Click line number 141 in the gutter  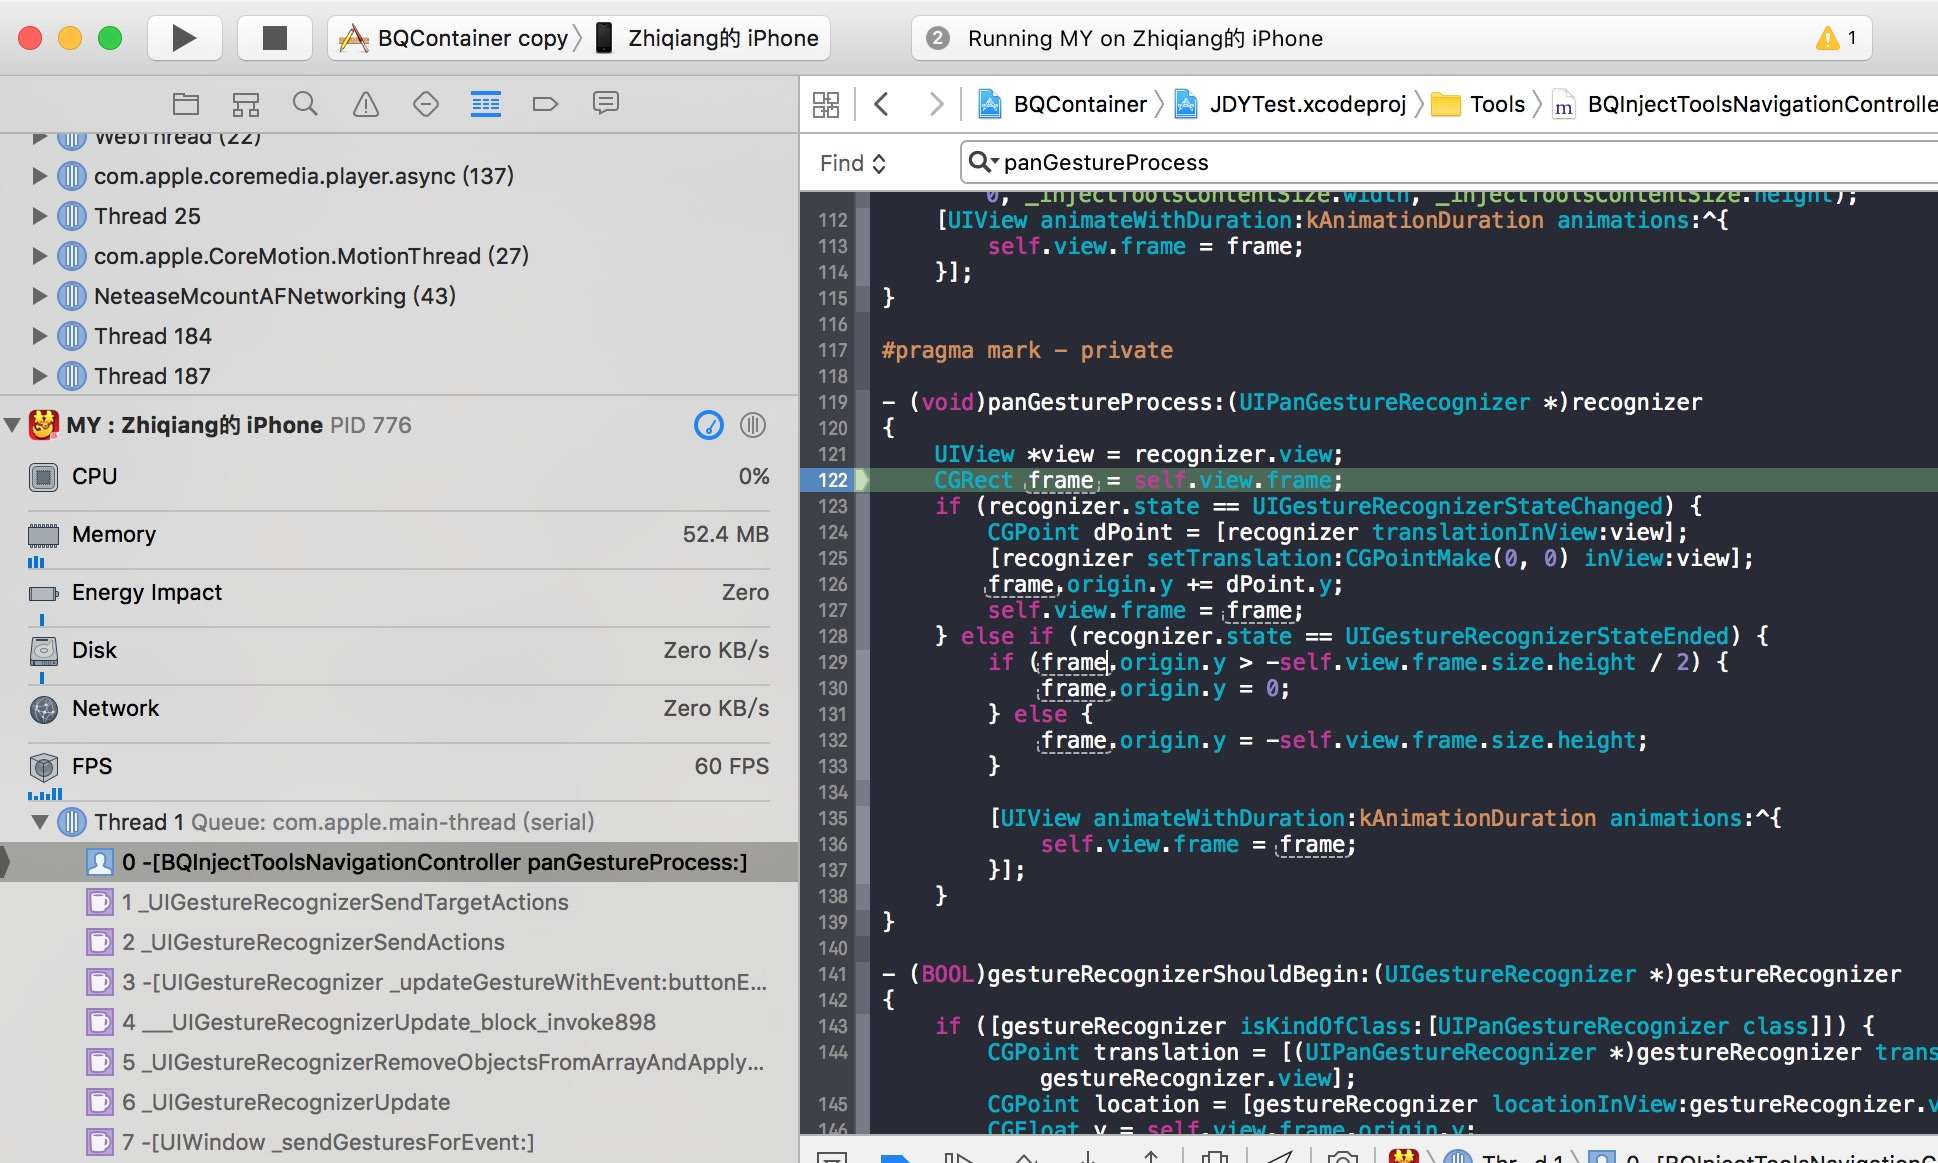tap(832, 974)
